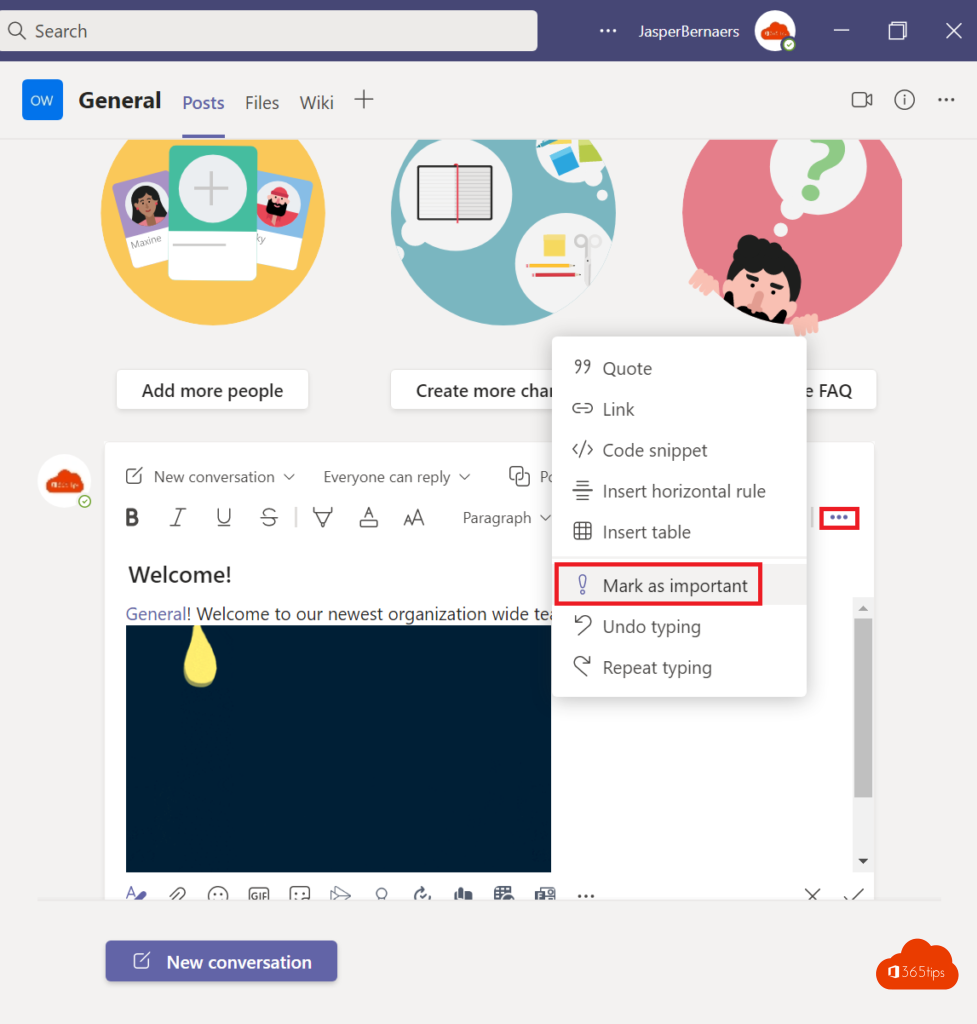Viewport: 977px width, 1024px height.
Task: Toggle strikethrough formatting in the compose toolbar
Action: pyautogui.click(x=269, y=518)
